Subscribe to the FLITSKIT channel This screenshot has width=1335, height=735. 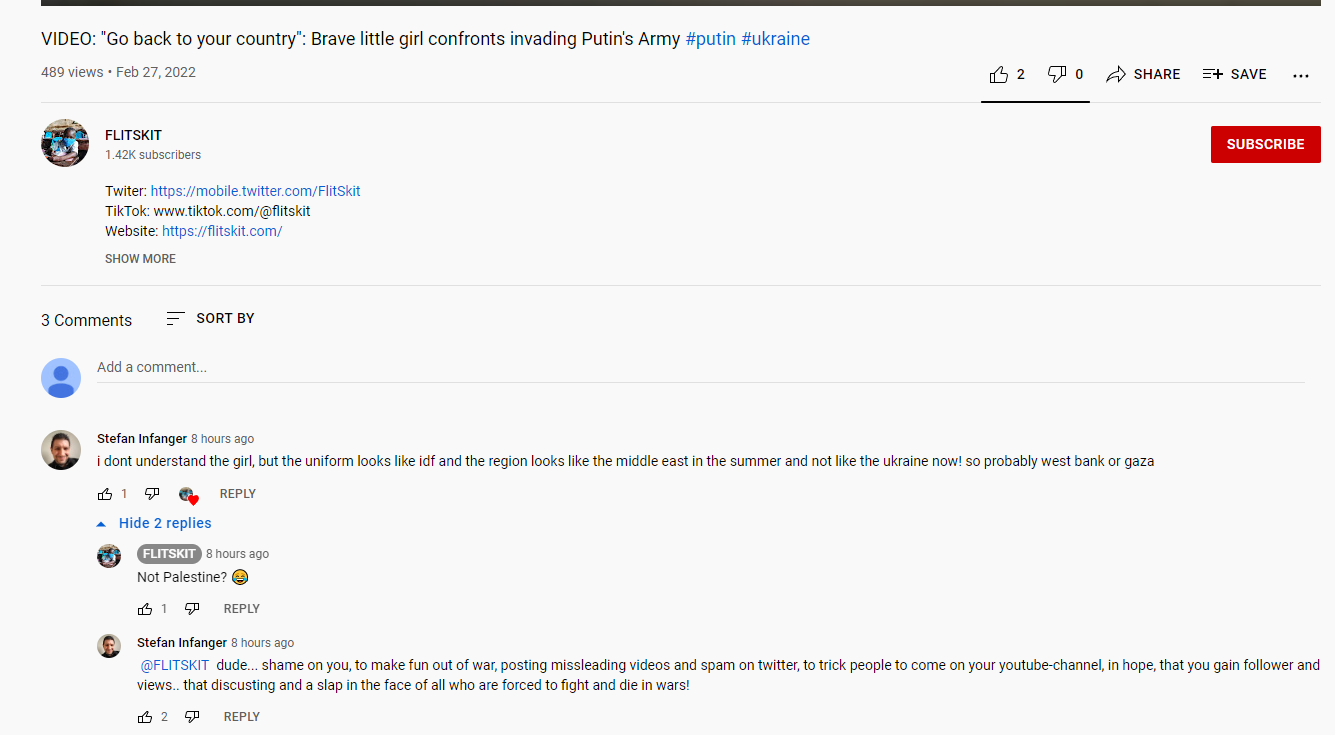point(1265,144)
